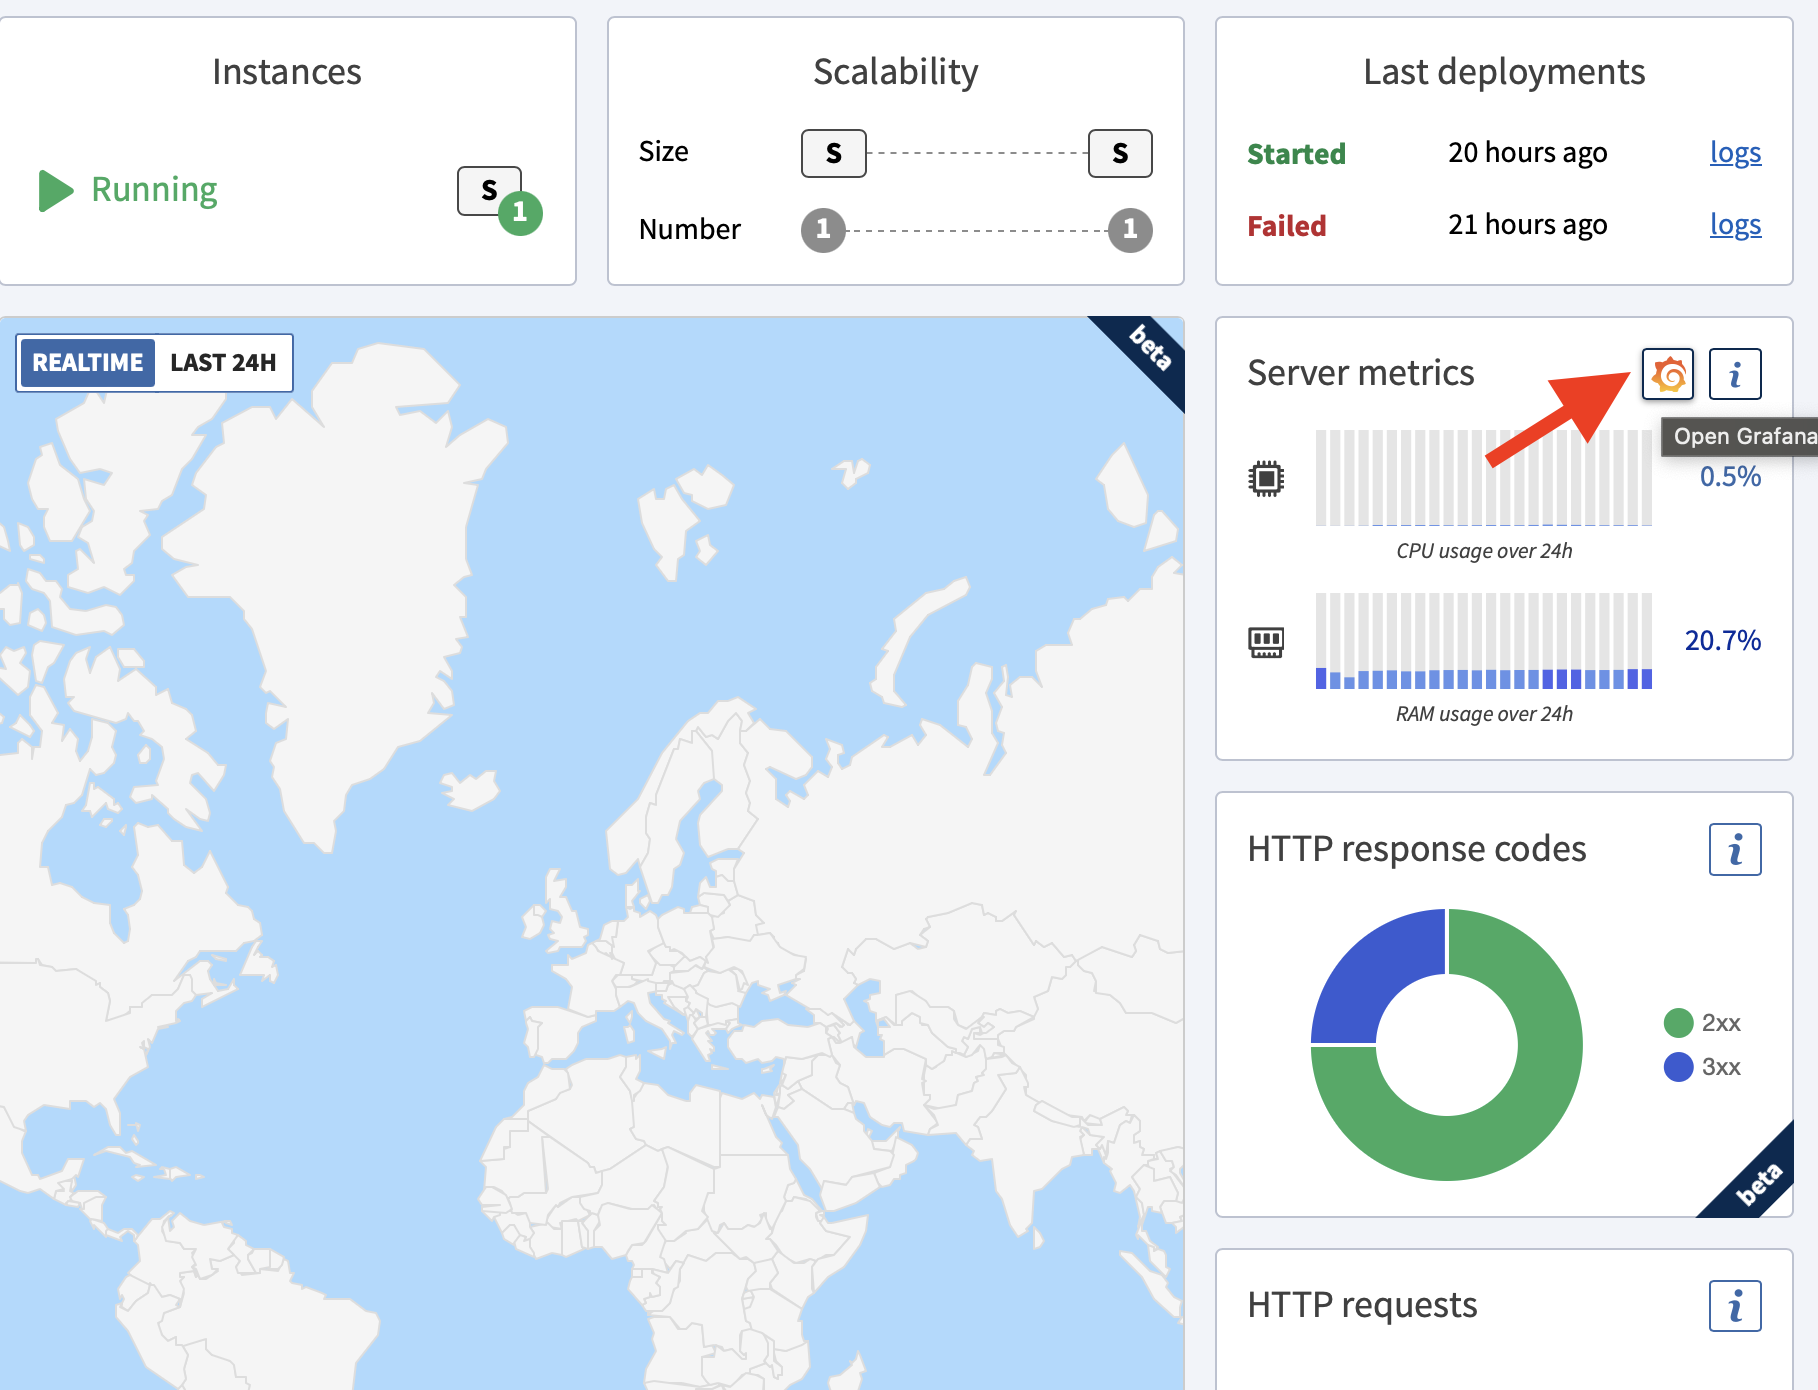
Task: Open HTTP response codes info tooltip
Action: [1735, 849]
